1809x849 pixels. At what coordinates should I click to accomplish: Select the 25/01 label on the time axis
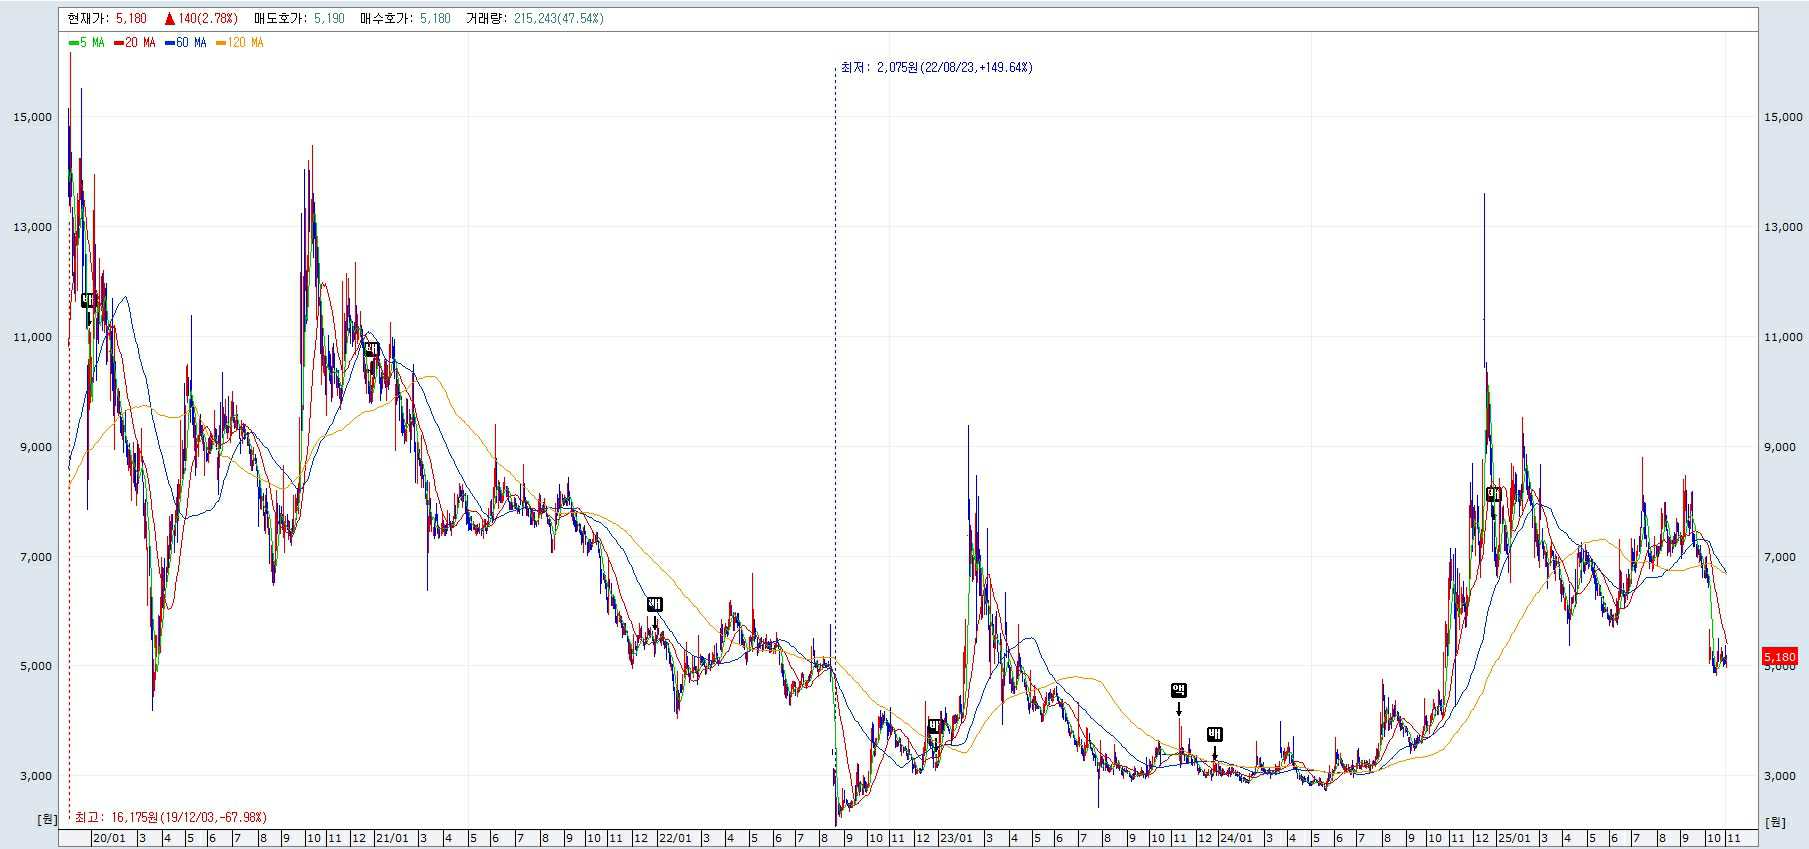(x=1517, y=838)
